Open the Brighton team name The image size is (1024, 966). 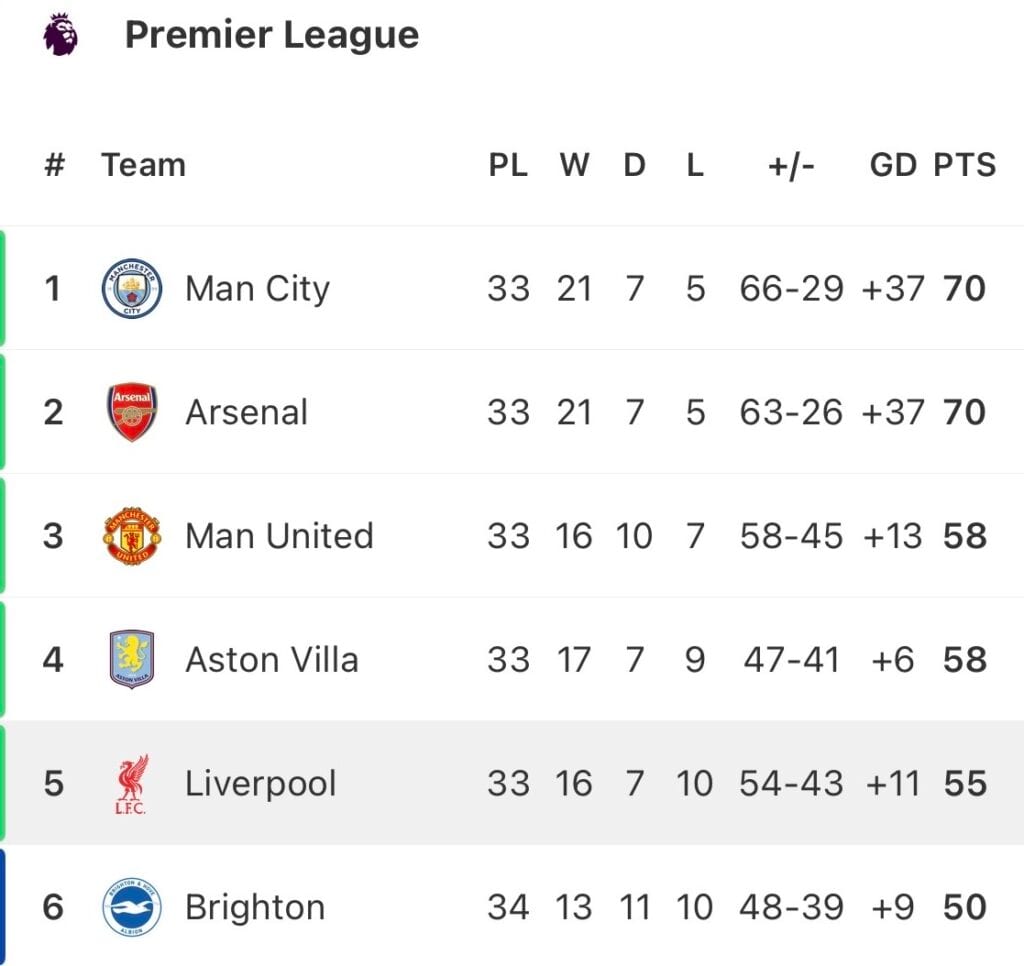click(x=255, y=907)
